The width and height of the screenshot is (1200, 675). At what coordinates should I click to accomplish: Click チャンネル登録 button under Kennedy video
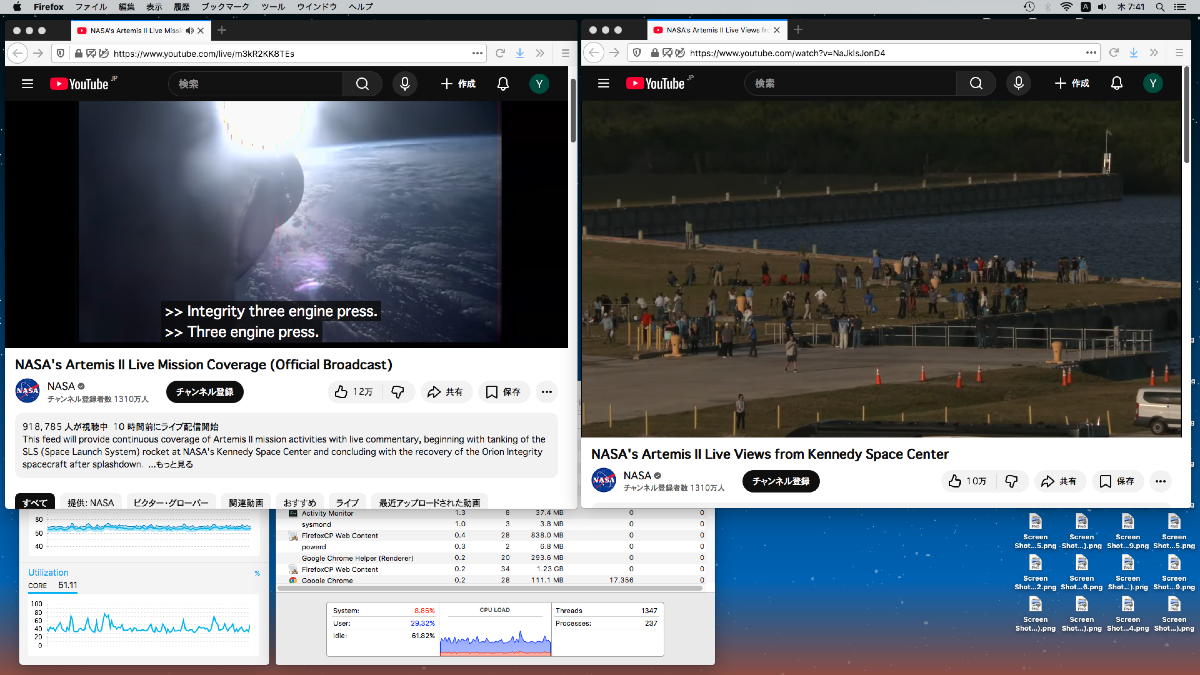pyautogui.click(x=780, y=481)
